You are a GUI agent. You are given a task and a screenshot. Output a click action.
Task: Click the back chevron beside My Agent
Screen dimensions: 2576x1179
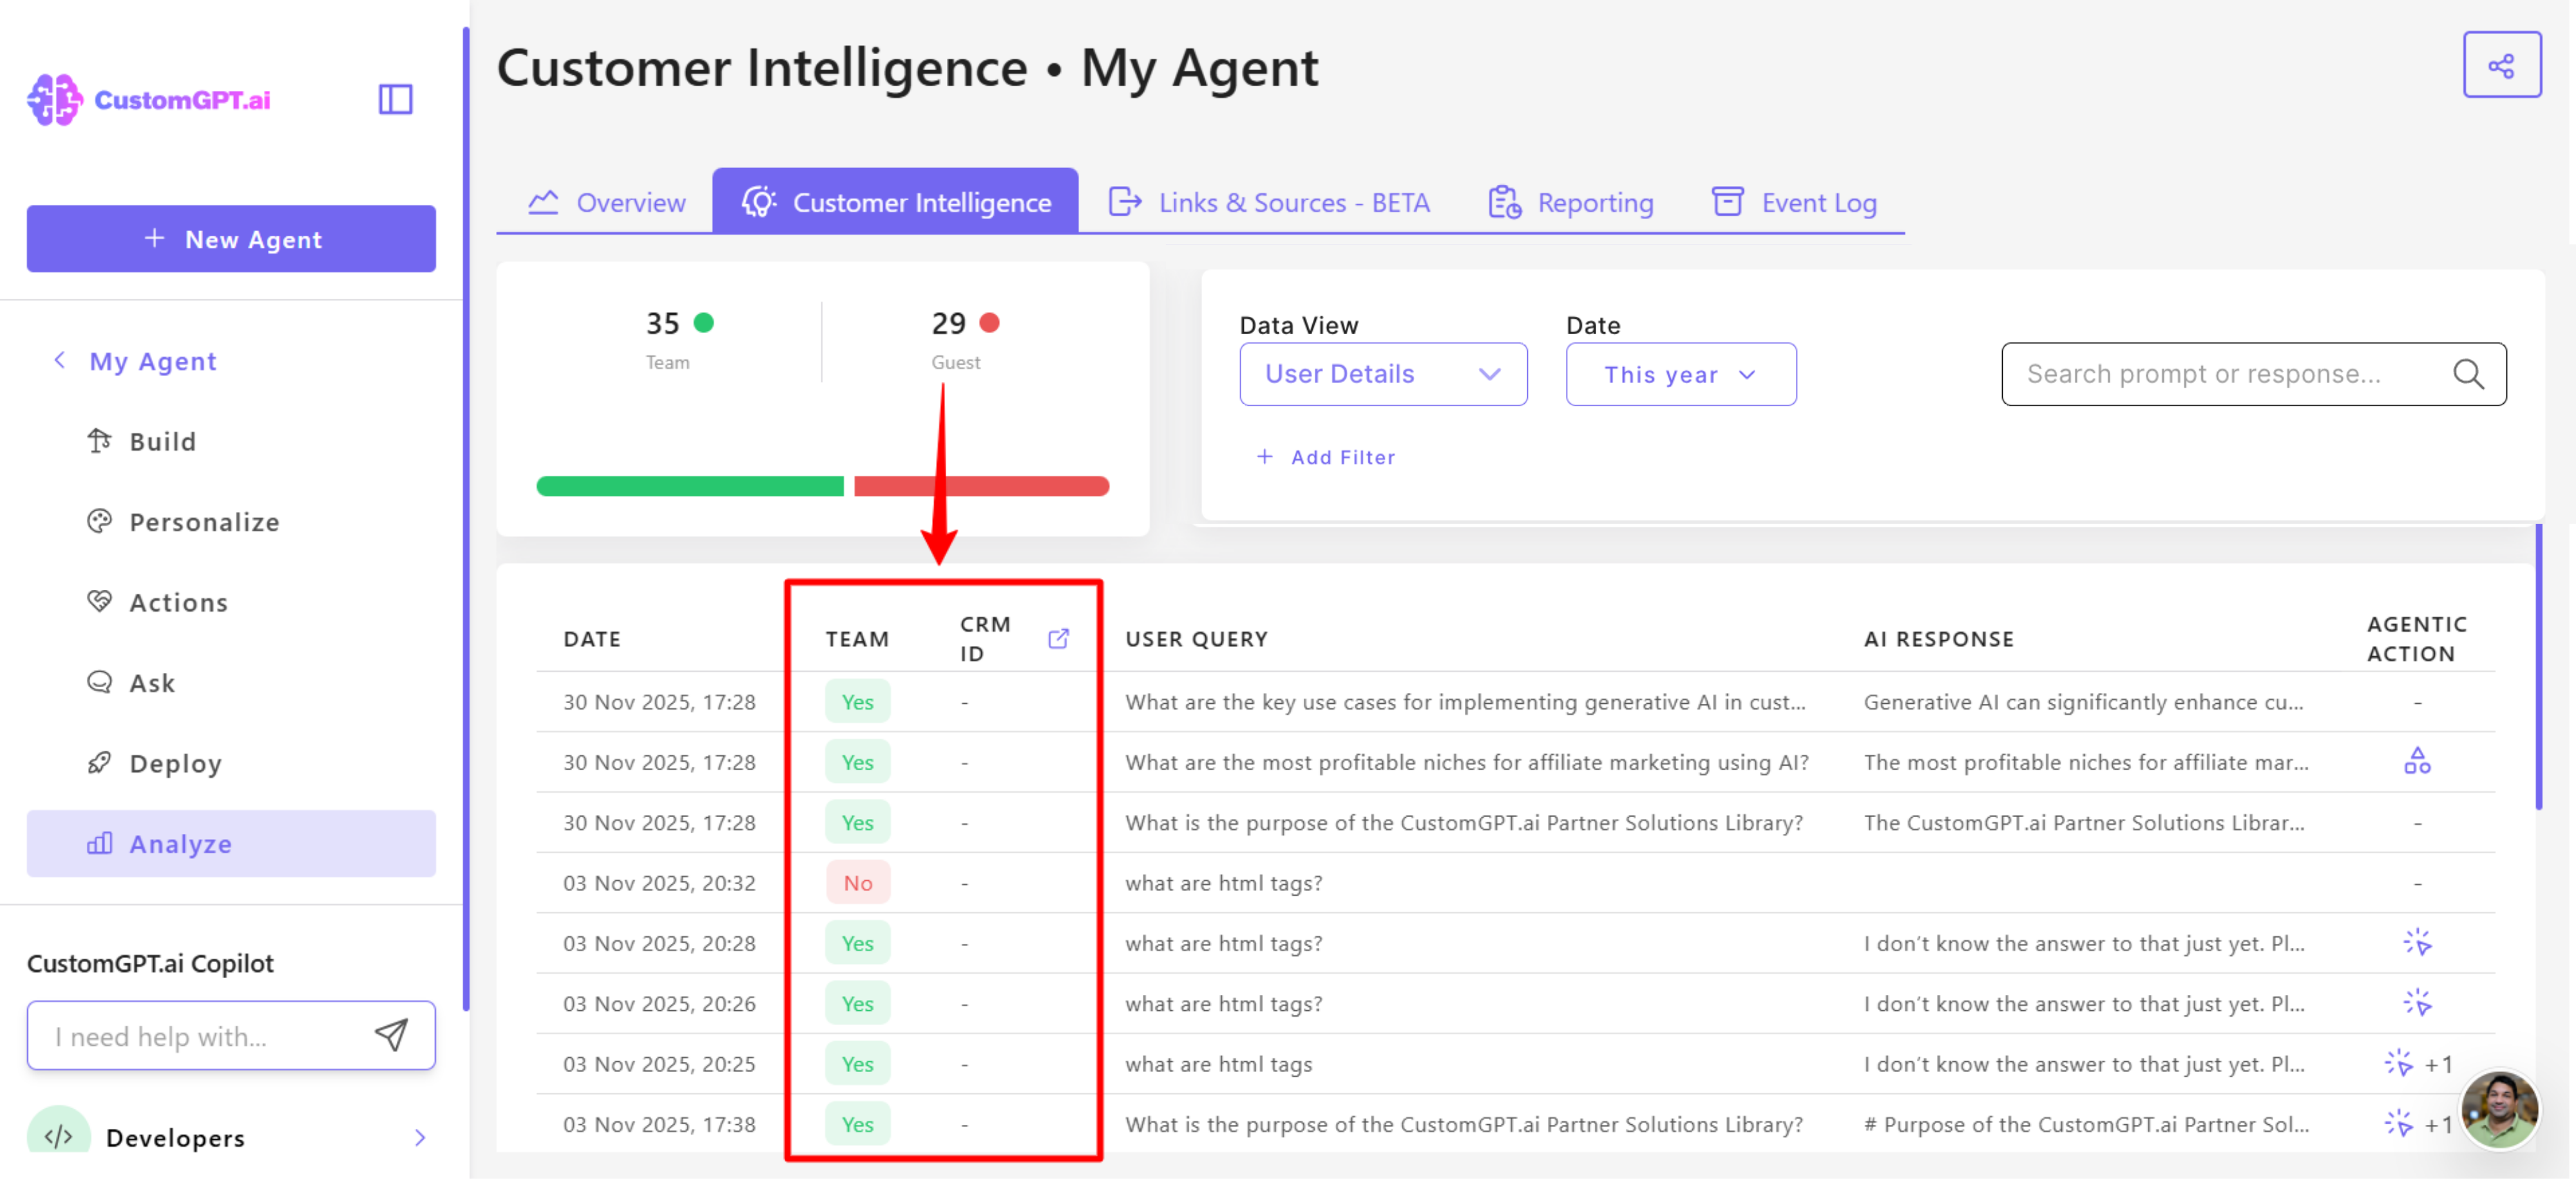pyautogui.click(x=59, y=360)
